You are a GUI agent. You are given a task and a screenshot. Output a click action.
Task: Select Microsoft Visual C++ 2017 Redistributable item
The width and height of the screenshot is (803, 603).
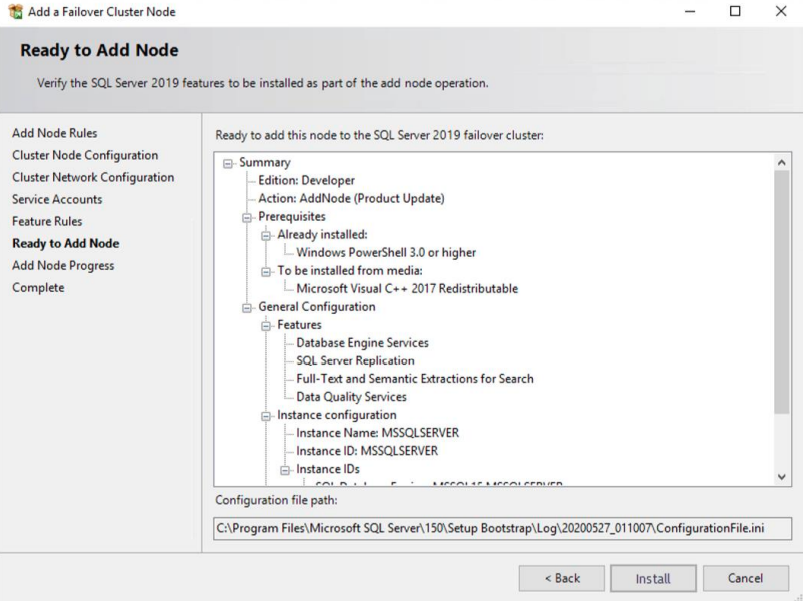[407, 288]
